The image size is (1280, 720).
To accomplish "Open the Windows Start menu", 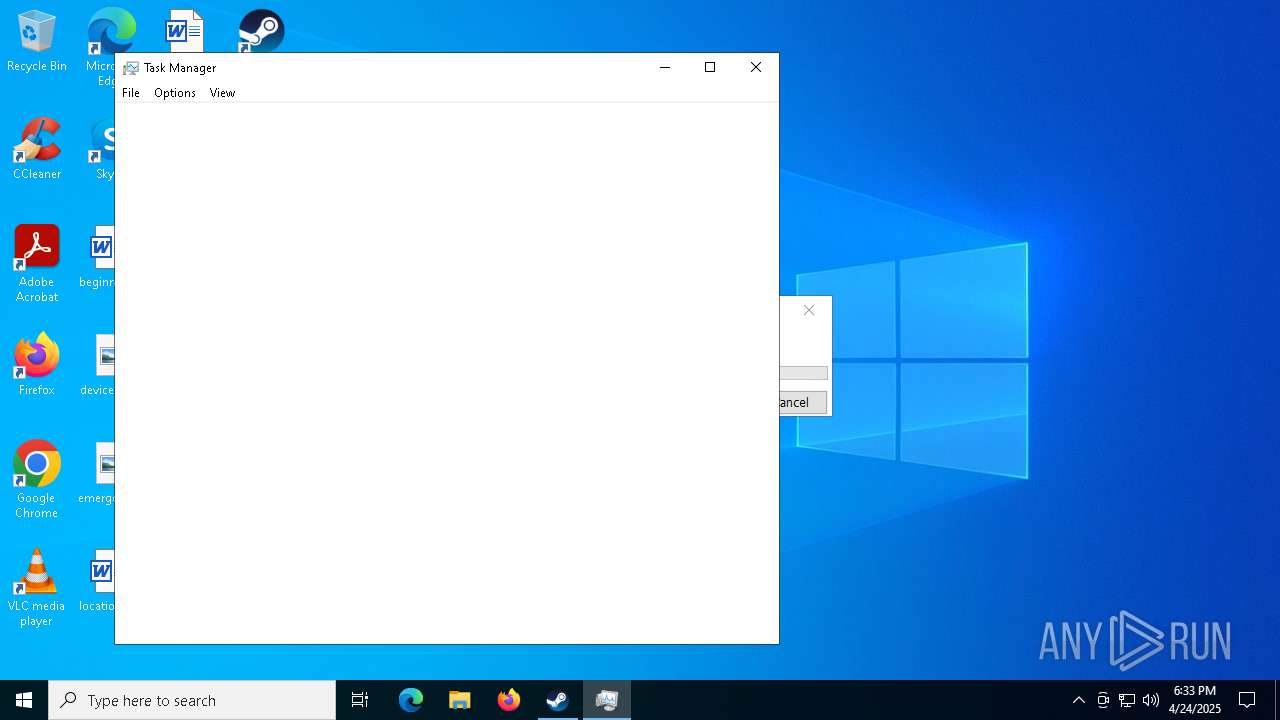I will pos(24,700).
